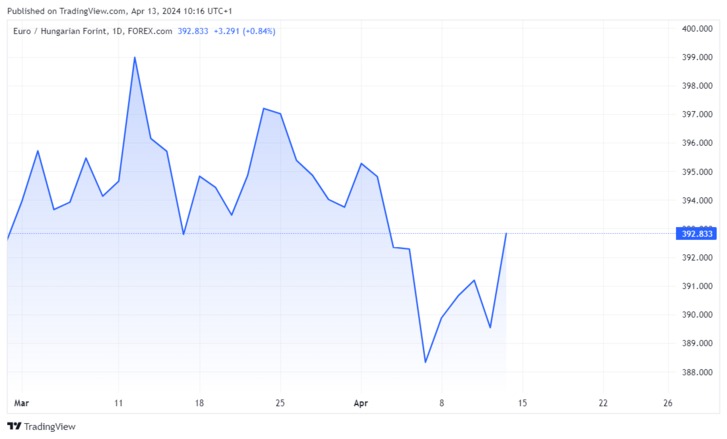Image resolution: width=727 pixels, height=439 pixels.
Task: Click the 400.000 price axis label
Action: pyautogui.click(x=695, y=29)
